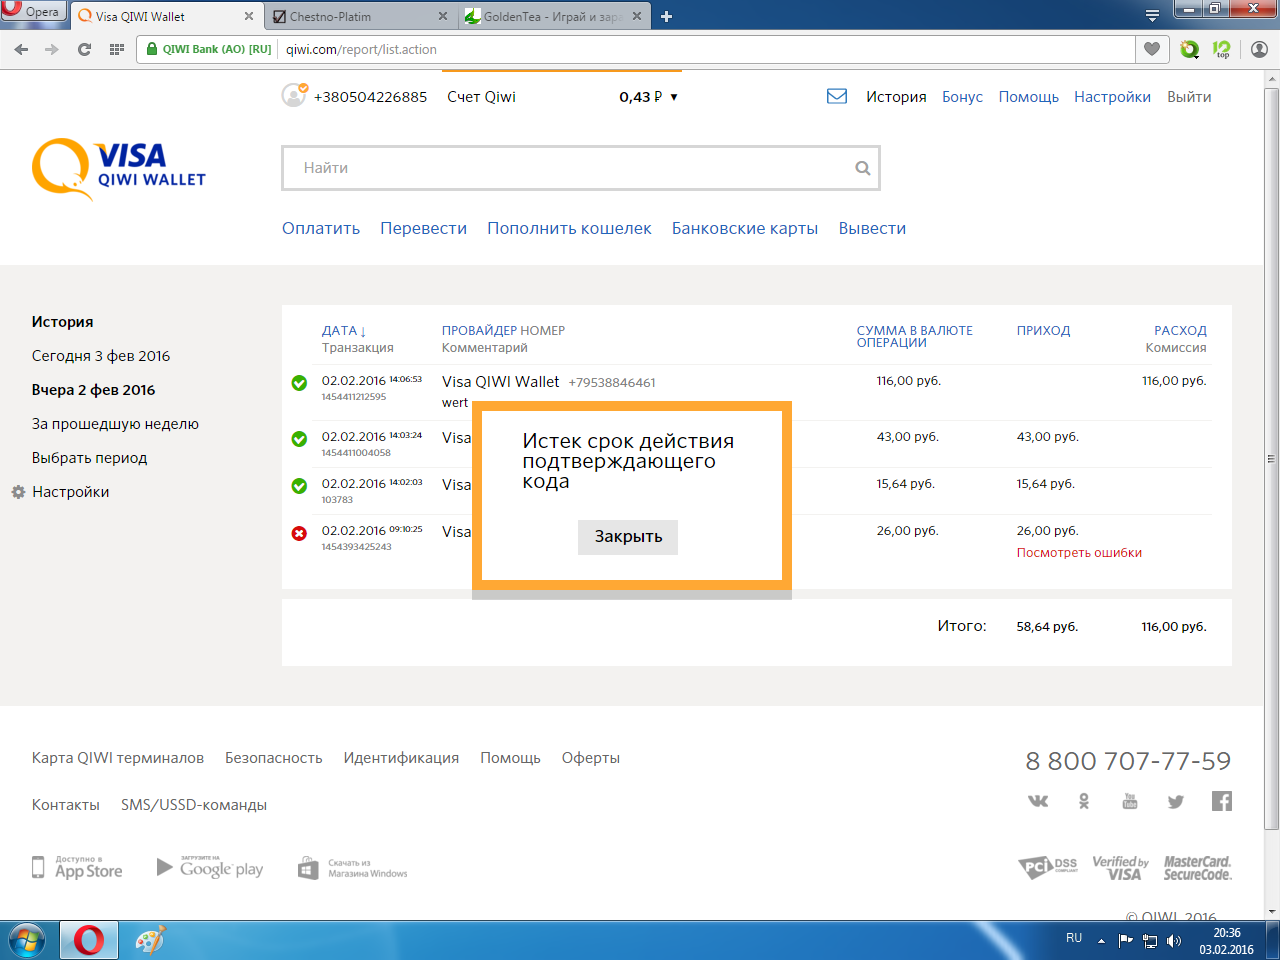Viewport: 1280px width, 960px height.
Task: Open the Вывести link
Action: (872, 229)
